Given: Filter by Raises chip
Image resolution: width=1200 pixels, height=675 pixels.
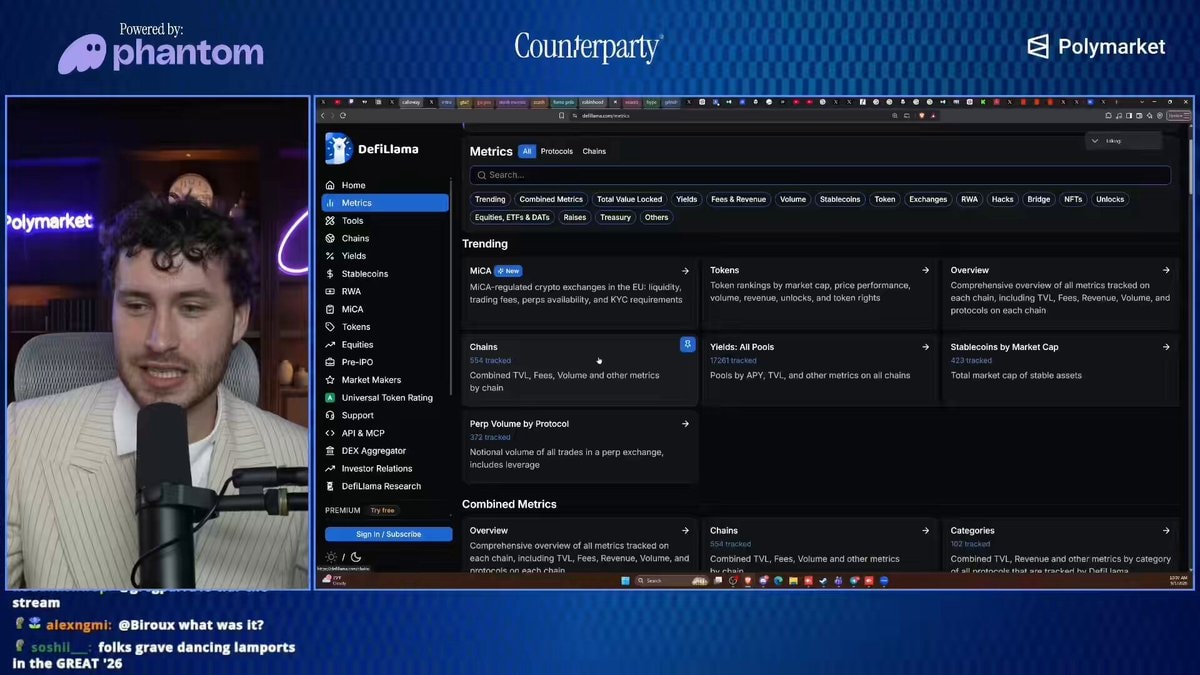Looking at the screenshot, I should coord(575,217).
